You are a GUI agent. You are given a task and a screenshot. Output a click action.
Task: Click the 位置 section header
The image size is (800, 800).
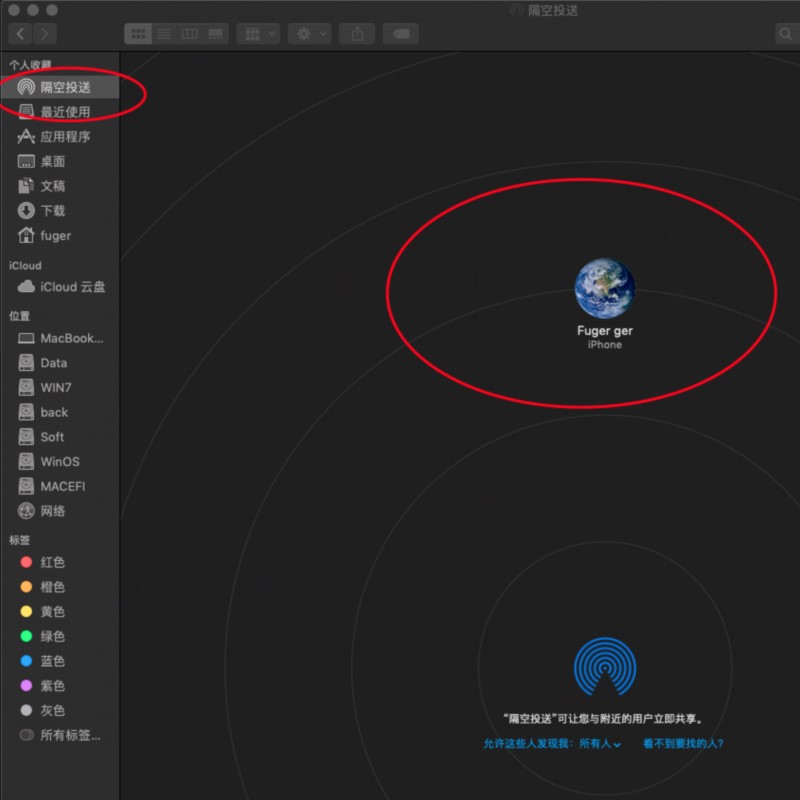point(19,316)
